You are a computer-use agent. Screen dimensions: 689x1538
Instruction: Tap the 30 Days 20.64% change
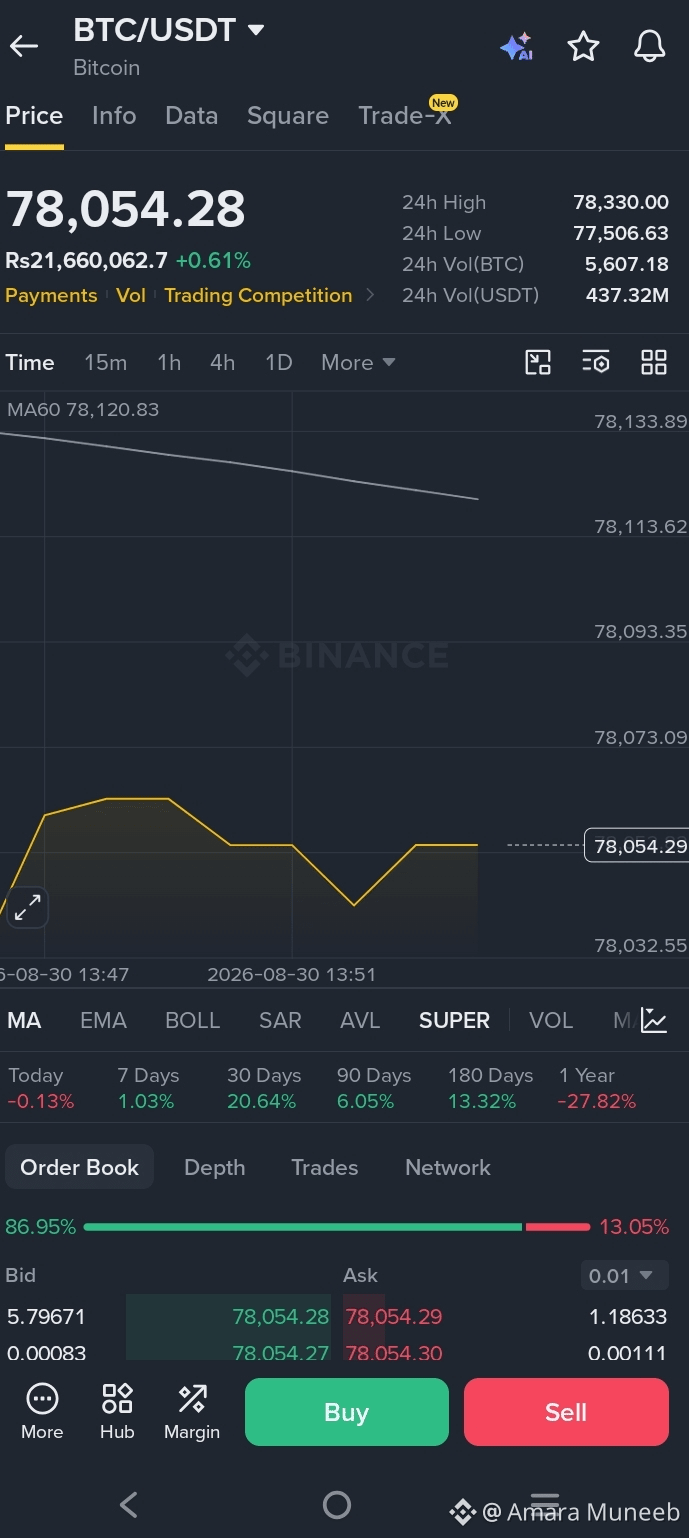(264, 1088)
